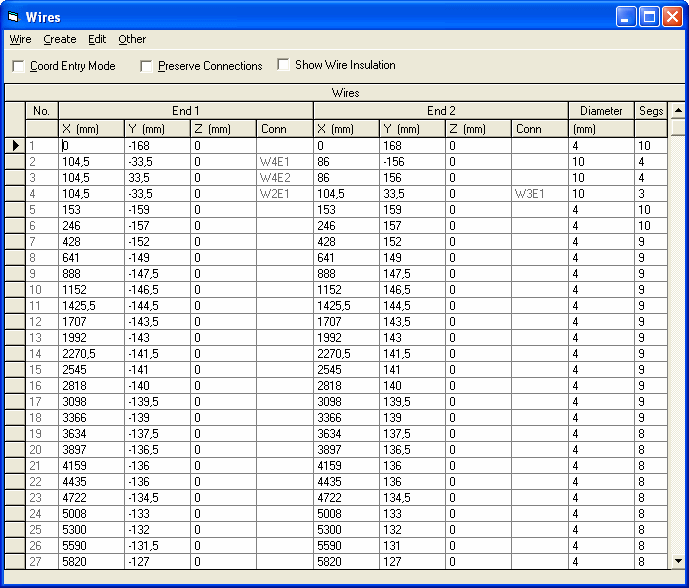Viewport: 689px width, 588px height.
Task: Click End 1 X value 641 in wire 8
Action: click(91, 258)
